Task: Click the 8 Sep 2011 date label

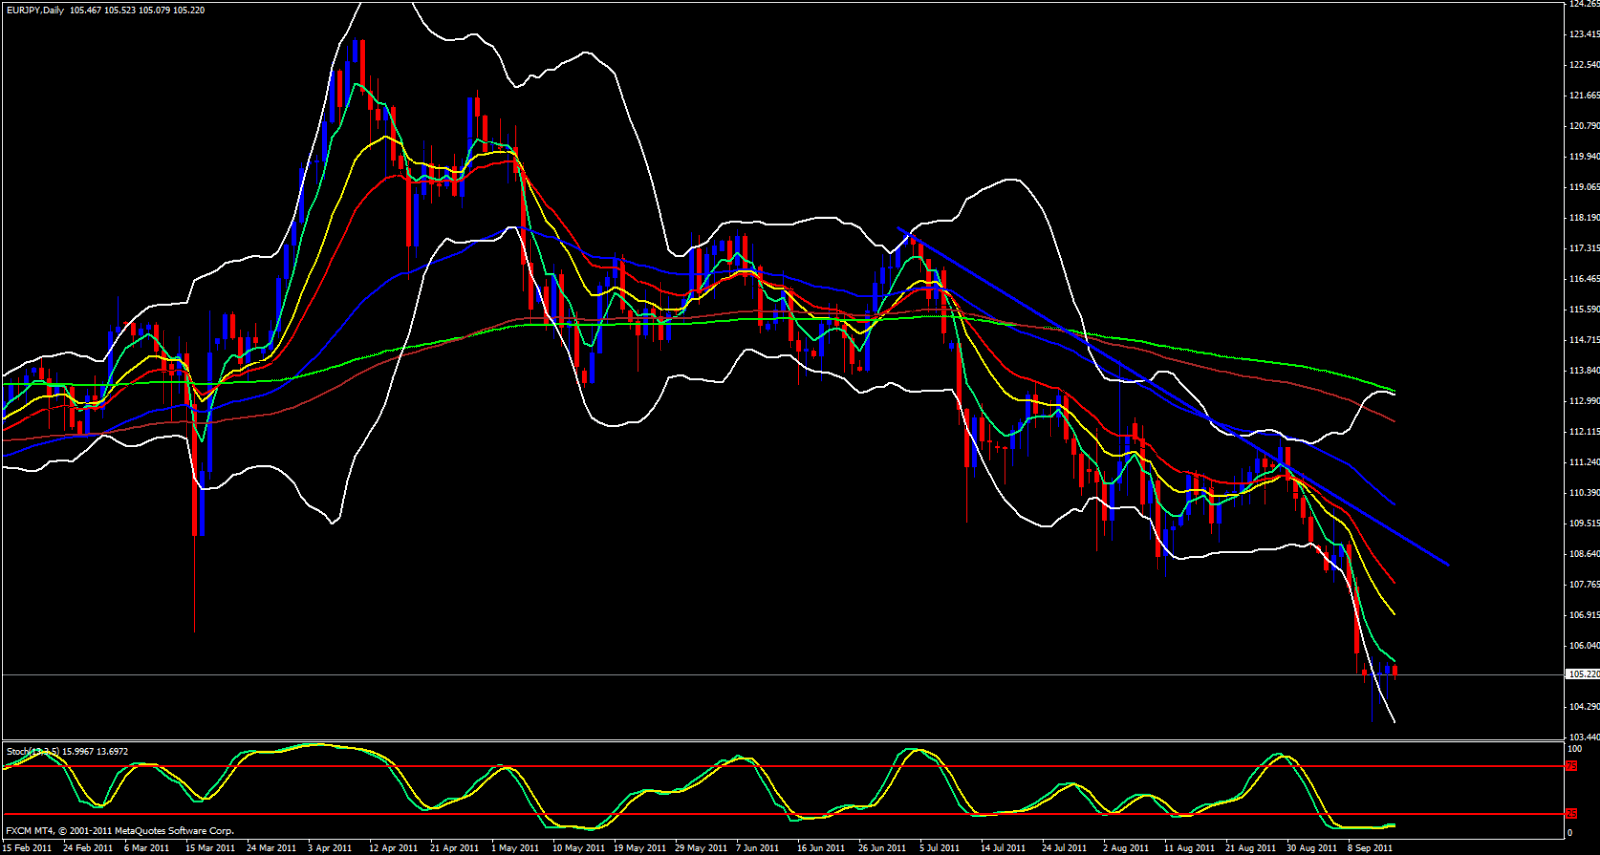Action: pyautogui.click(x=1370, y=848)
